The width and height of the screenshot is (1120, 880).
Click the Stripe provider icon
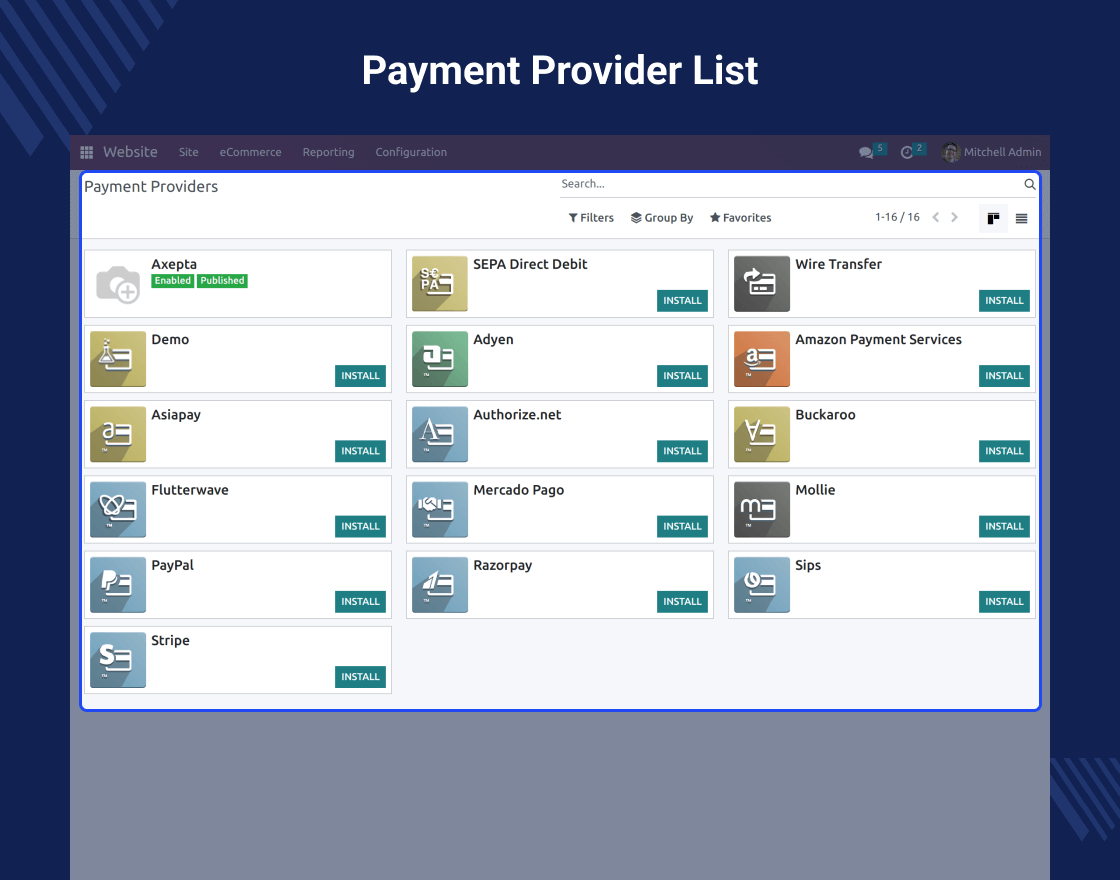[118, 660]
